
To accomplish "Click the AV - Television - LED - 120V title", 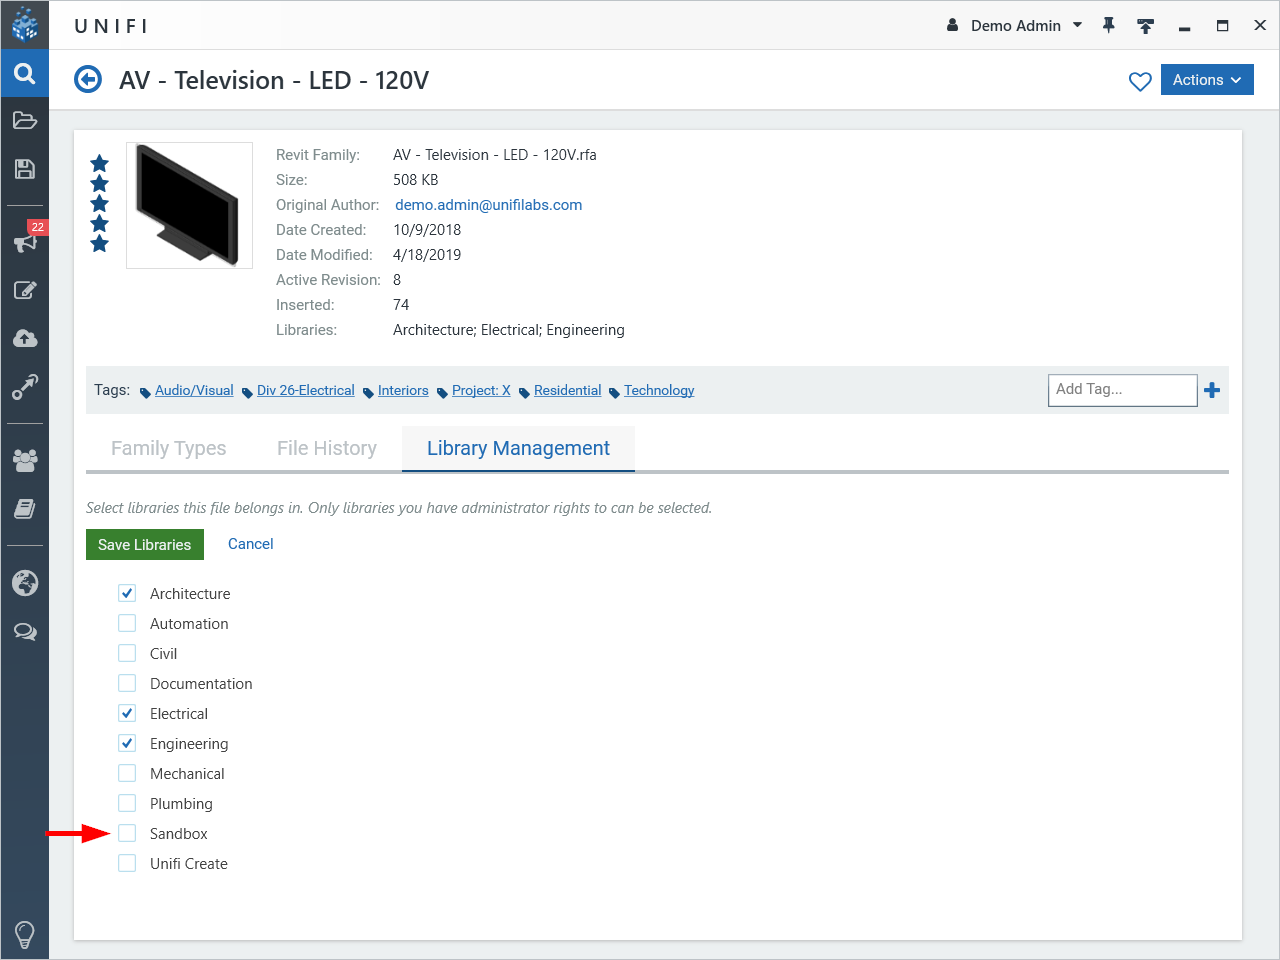I will click(274, 80).
